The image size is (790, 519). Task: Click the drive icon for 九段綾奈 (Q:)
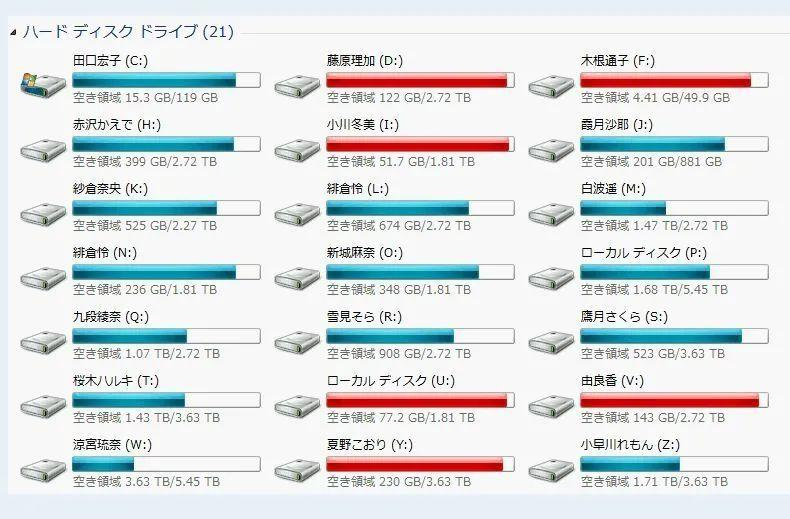(x=42, y=339)
